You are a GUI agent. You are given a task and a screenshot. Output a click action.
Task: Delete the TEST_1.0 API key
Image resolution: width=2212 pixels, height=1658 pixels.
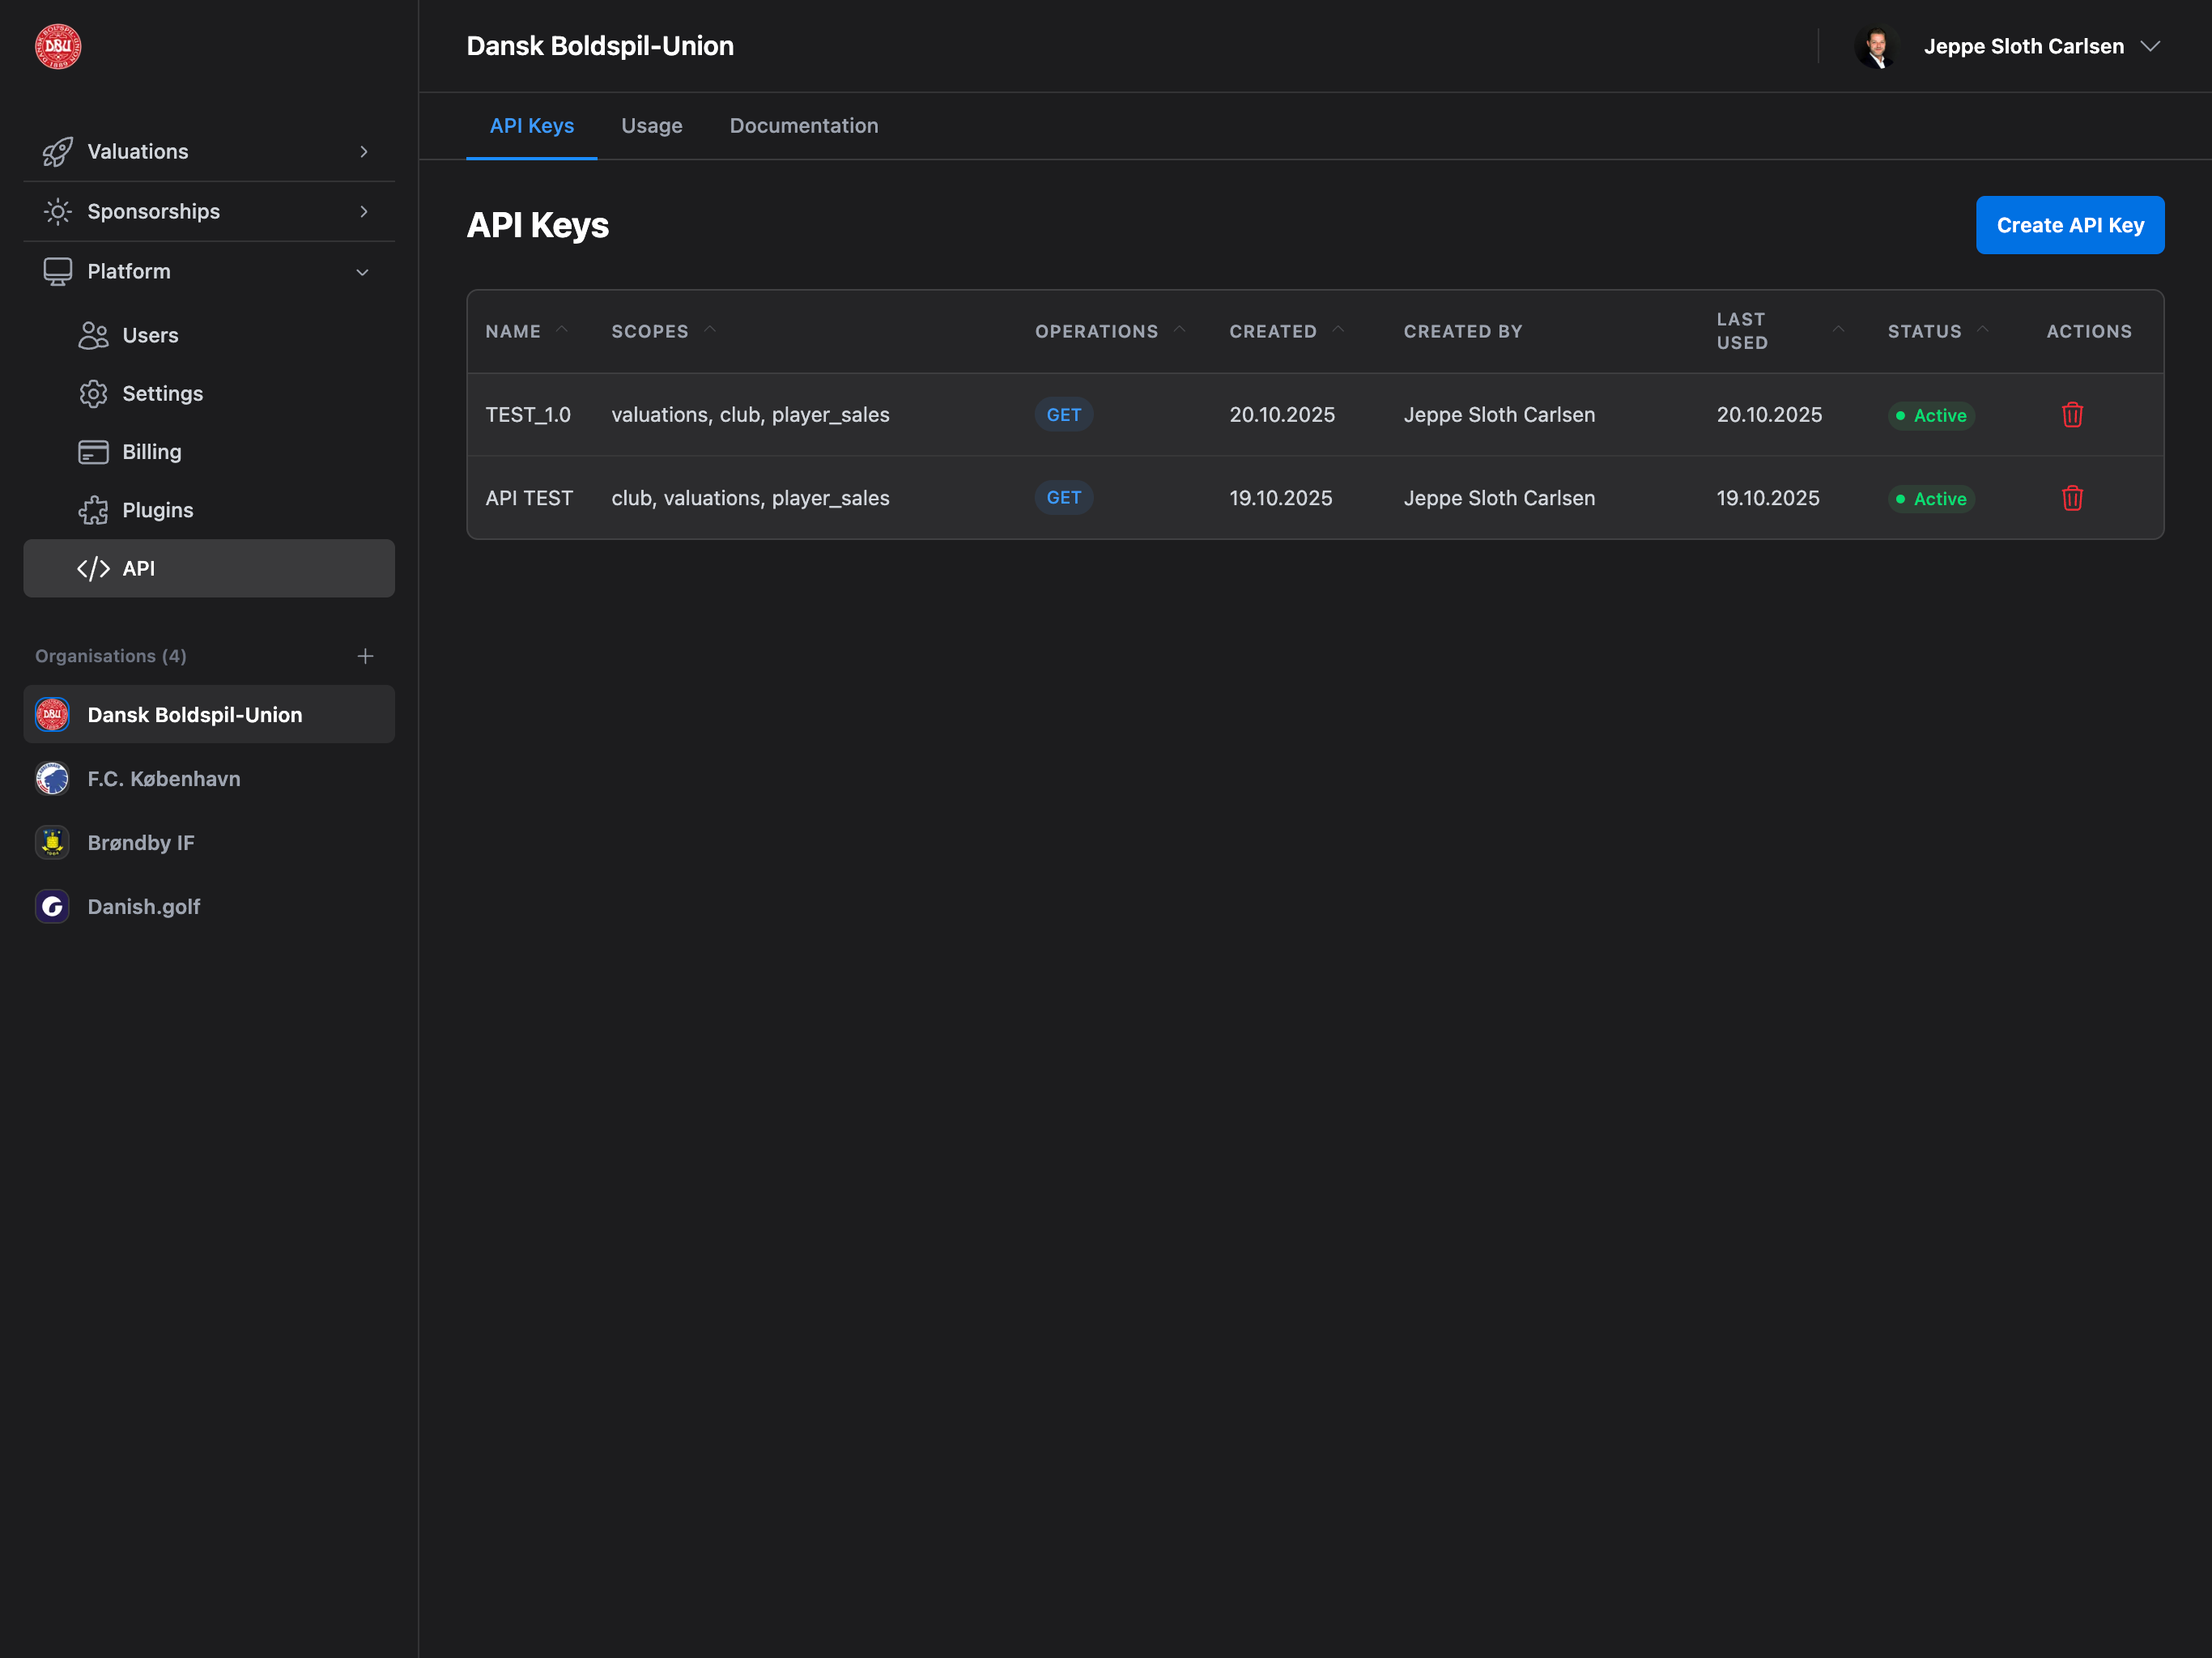(x=2072, y=414)
